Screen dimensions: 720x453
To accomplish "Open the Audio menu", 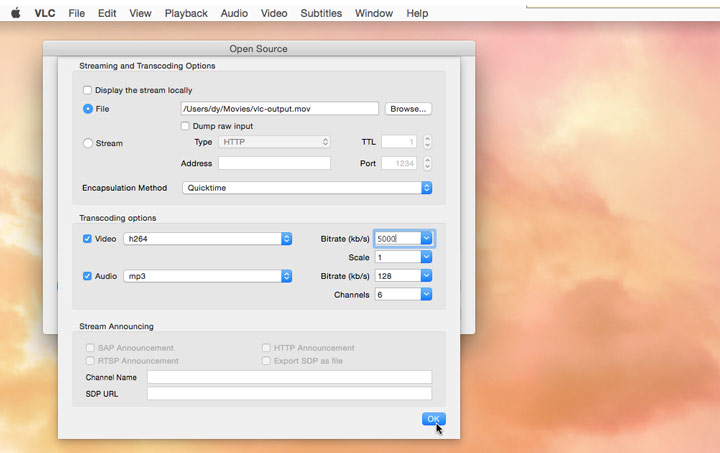I will [x=234, y=13].
